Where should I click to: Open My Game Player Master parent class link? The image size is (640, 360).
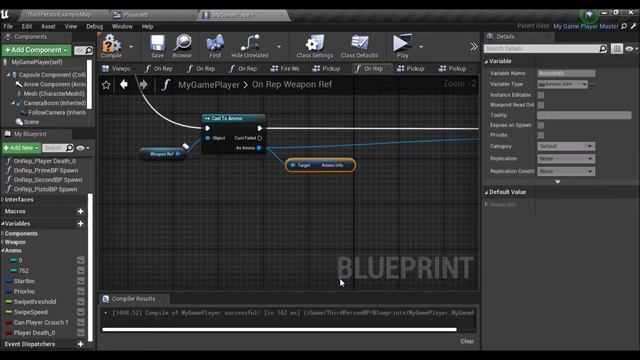pos(586,26)
